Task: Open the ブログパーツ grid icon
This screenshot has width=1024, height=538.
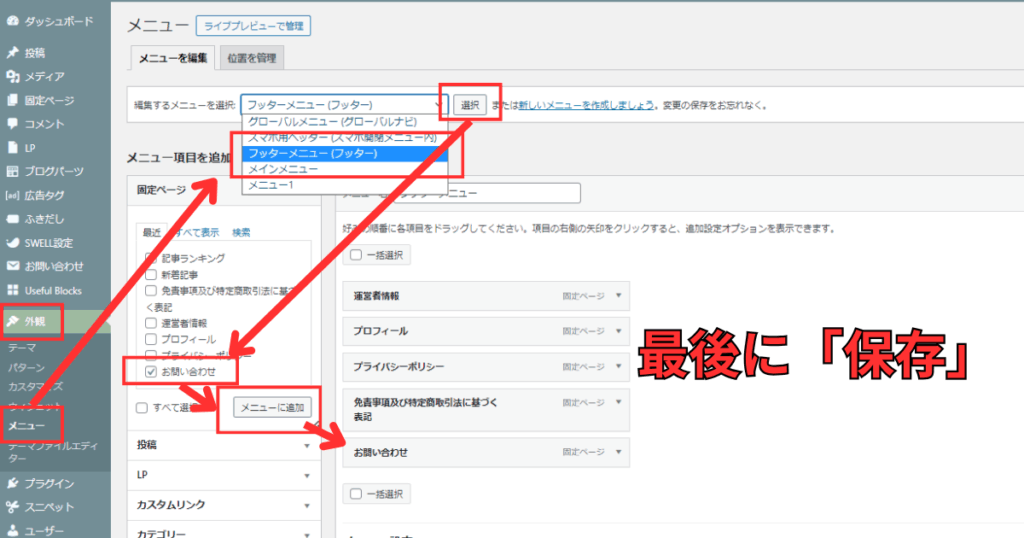Action: click(12, 171)
